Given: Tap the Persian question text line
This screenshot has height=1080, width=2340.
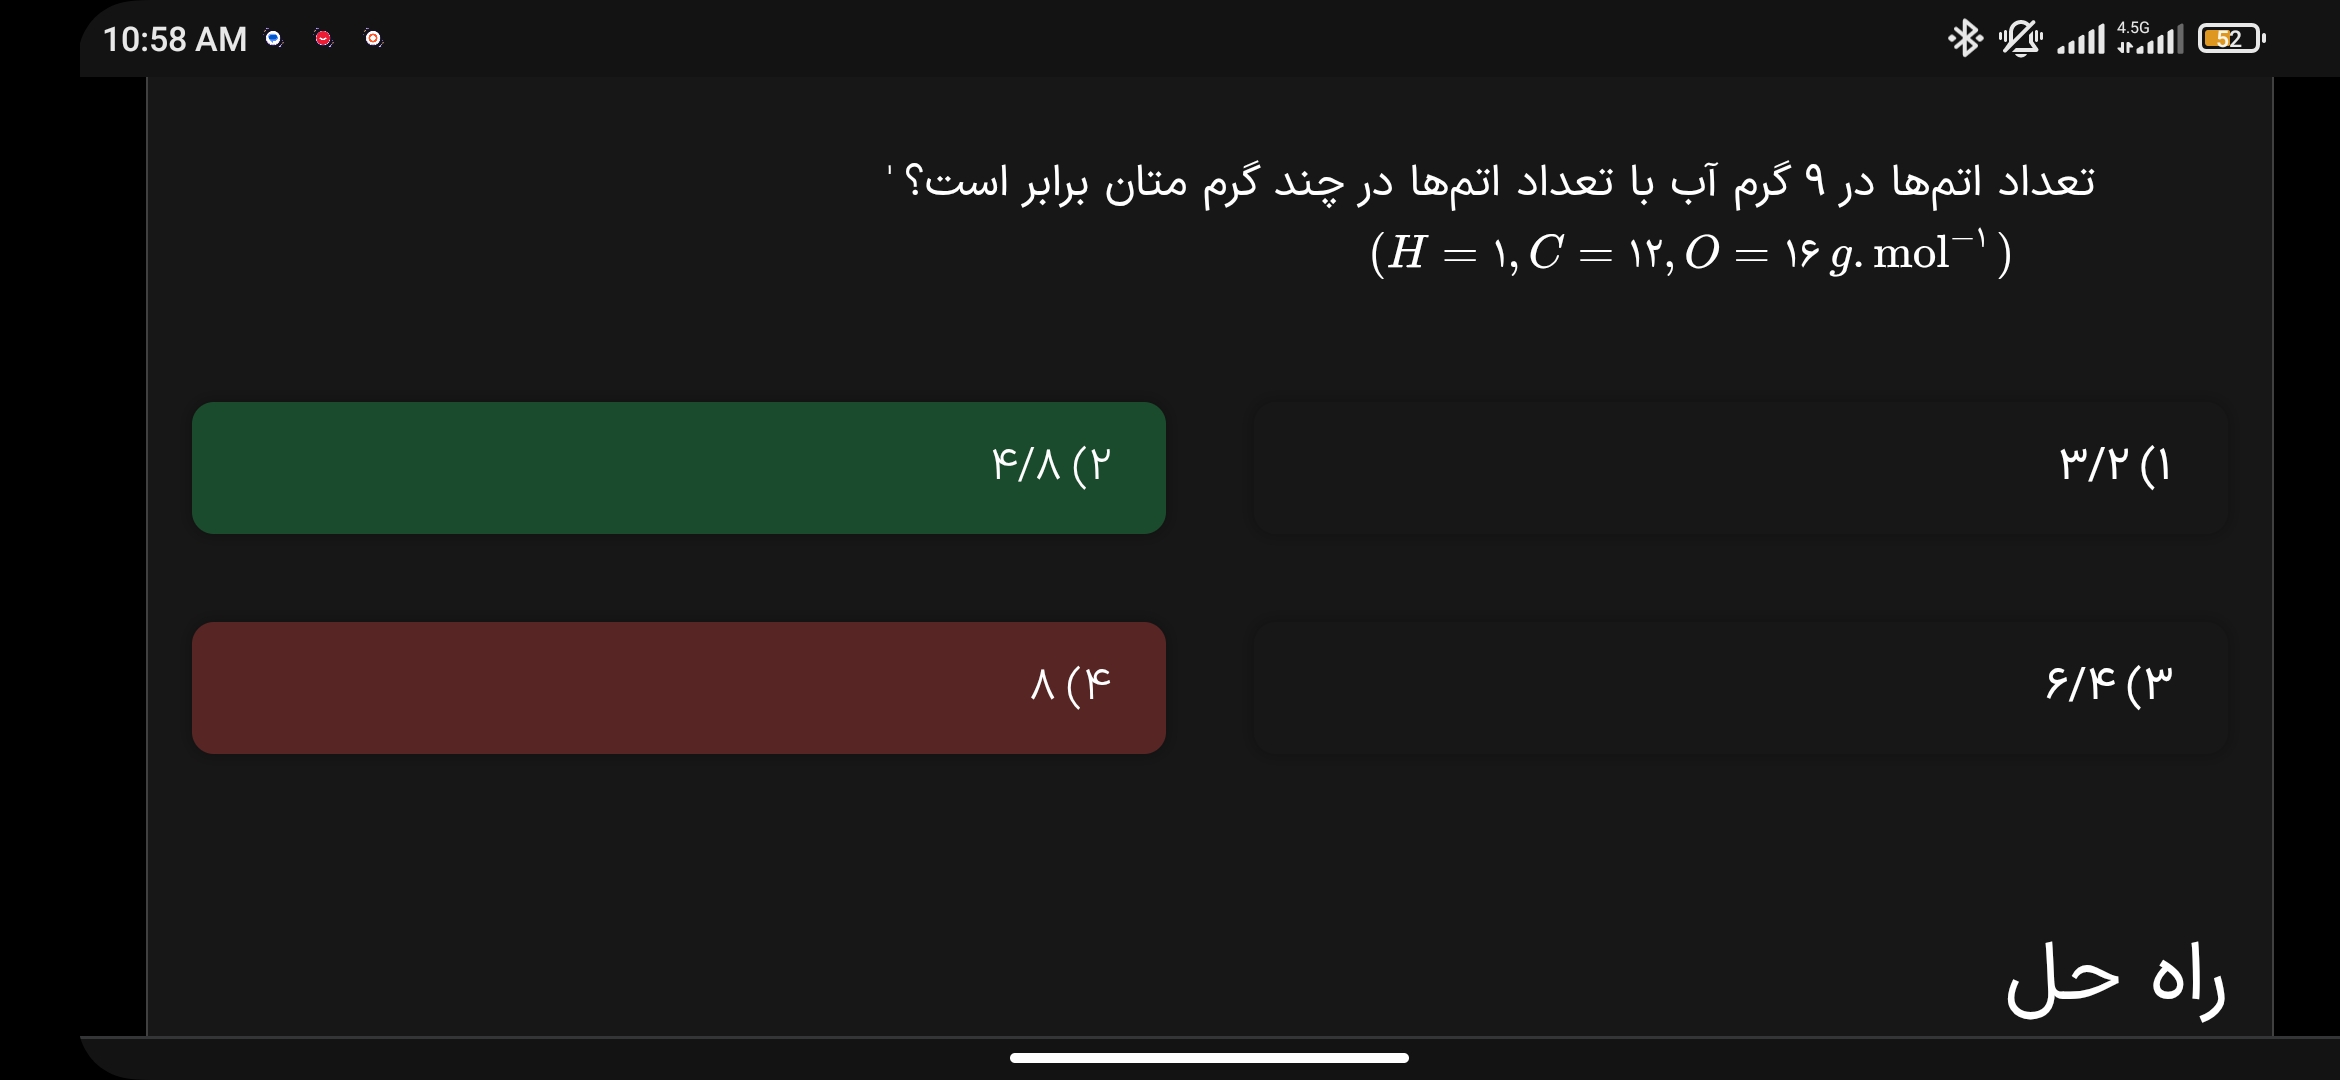Looking at the screenshot, I should click(x=1498, y=182).
